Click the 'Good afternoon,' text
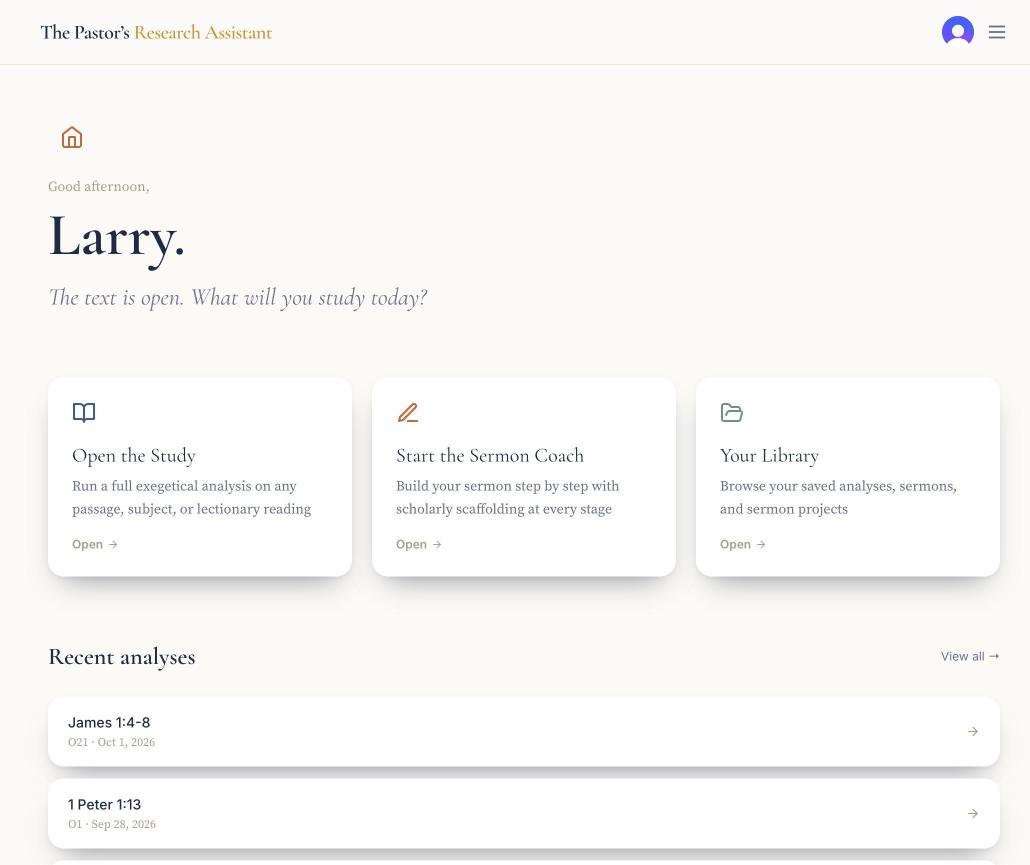 [99, 187]
